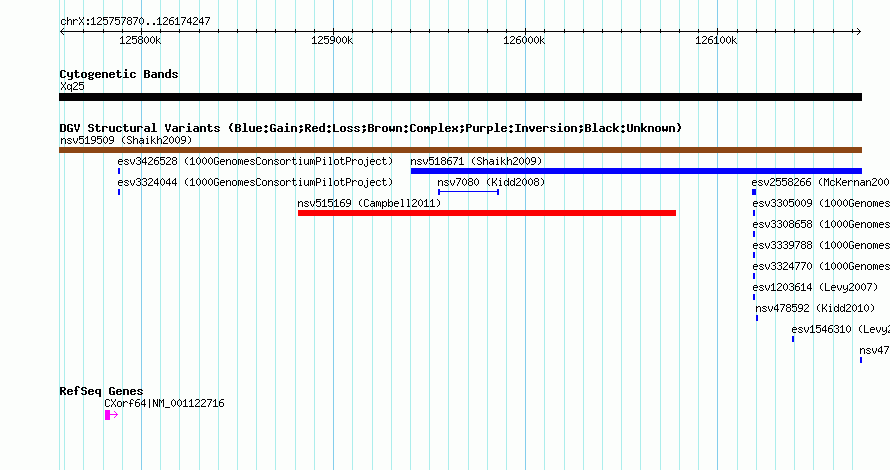Click the red nsv515169 loss bar
Viewport: 890px width, 470px height.
coord(486,213)
